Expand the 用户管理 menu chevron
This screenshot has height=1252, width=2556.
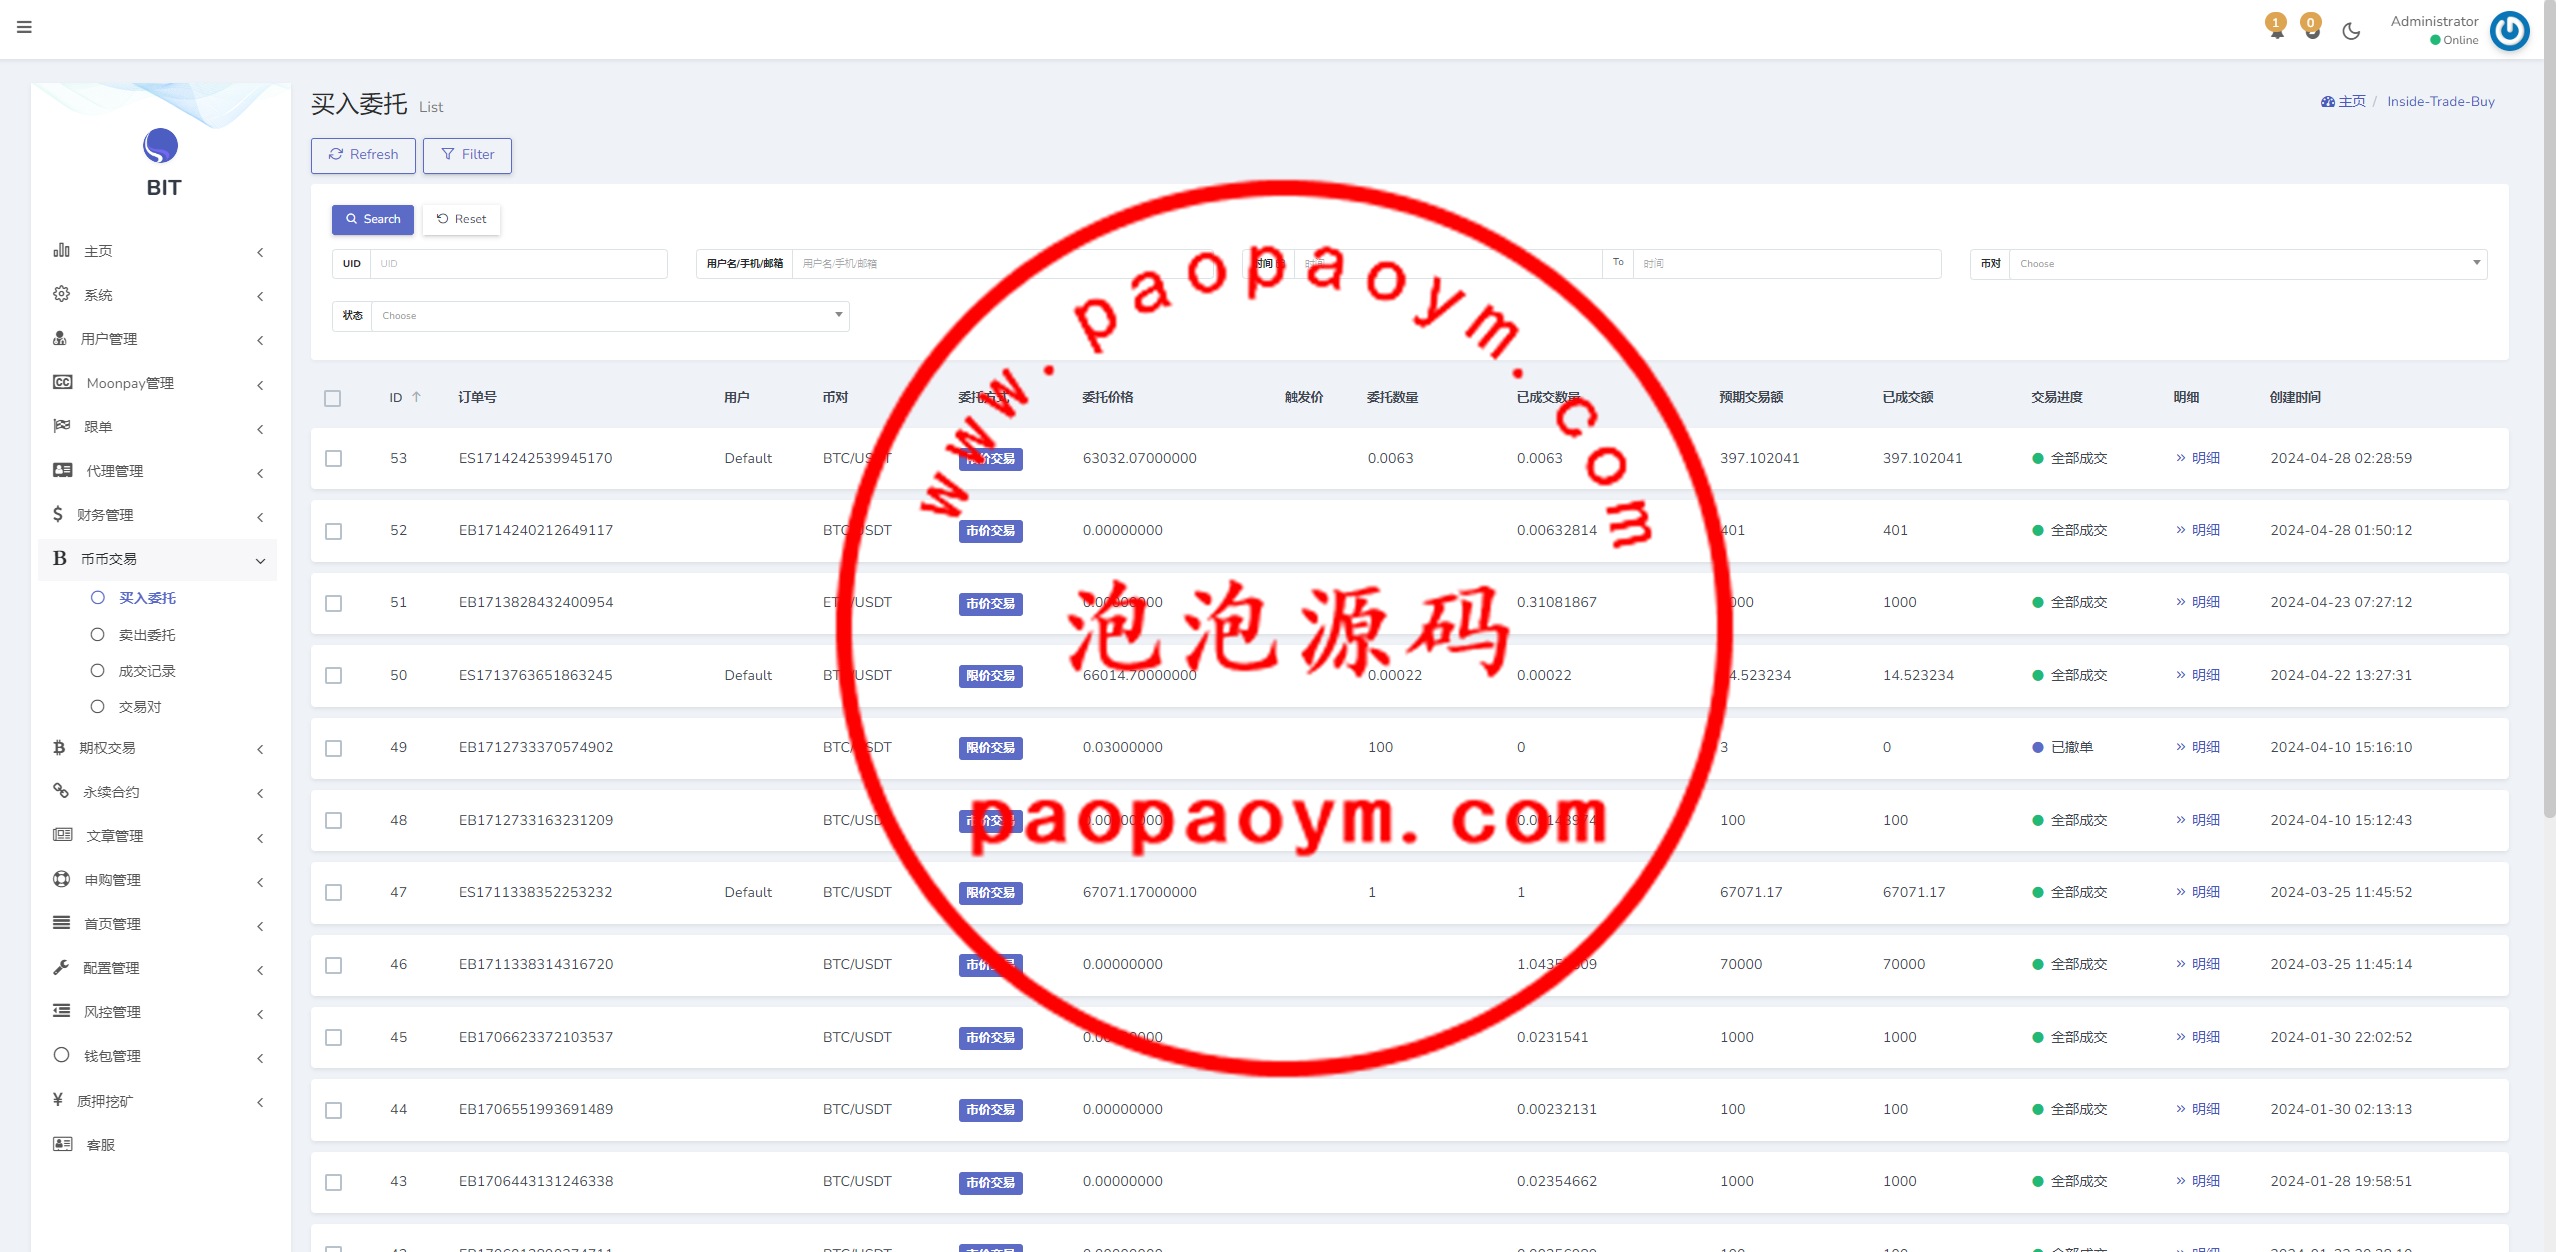(x=260, y=340)
